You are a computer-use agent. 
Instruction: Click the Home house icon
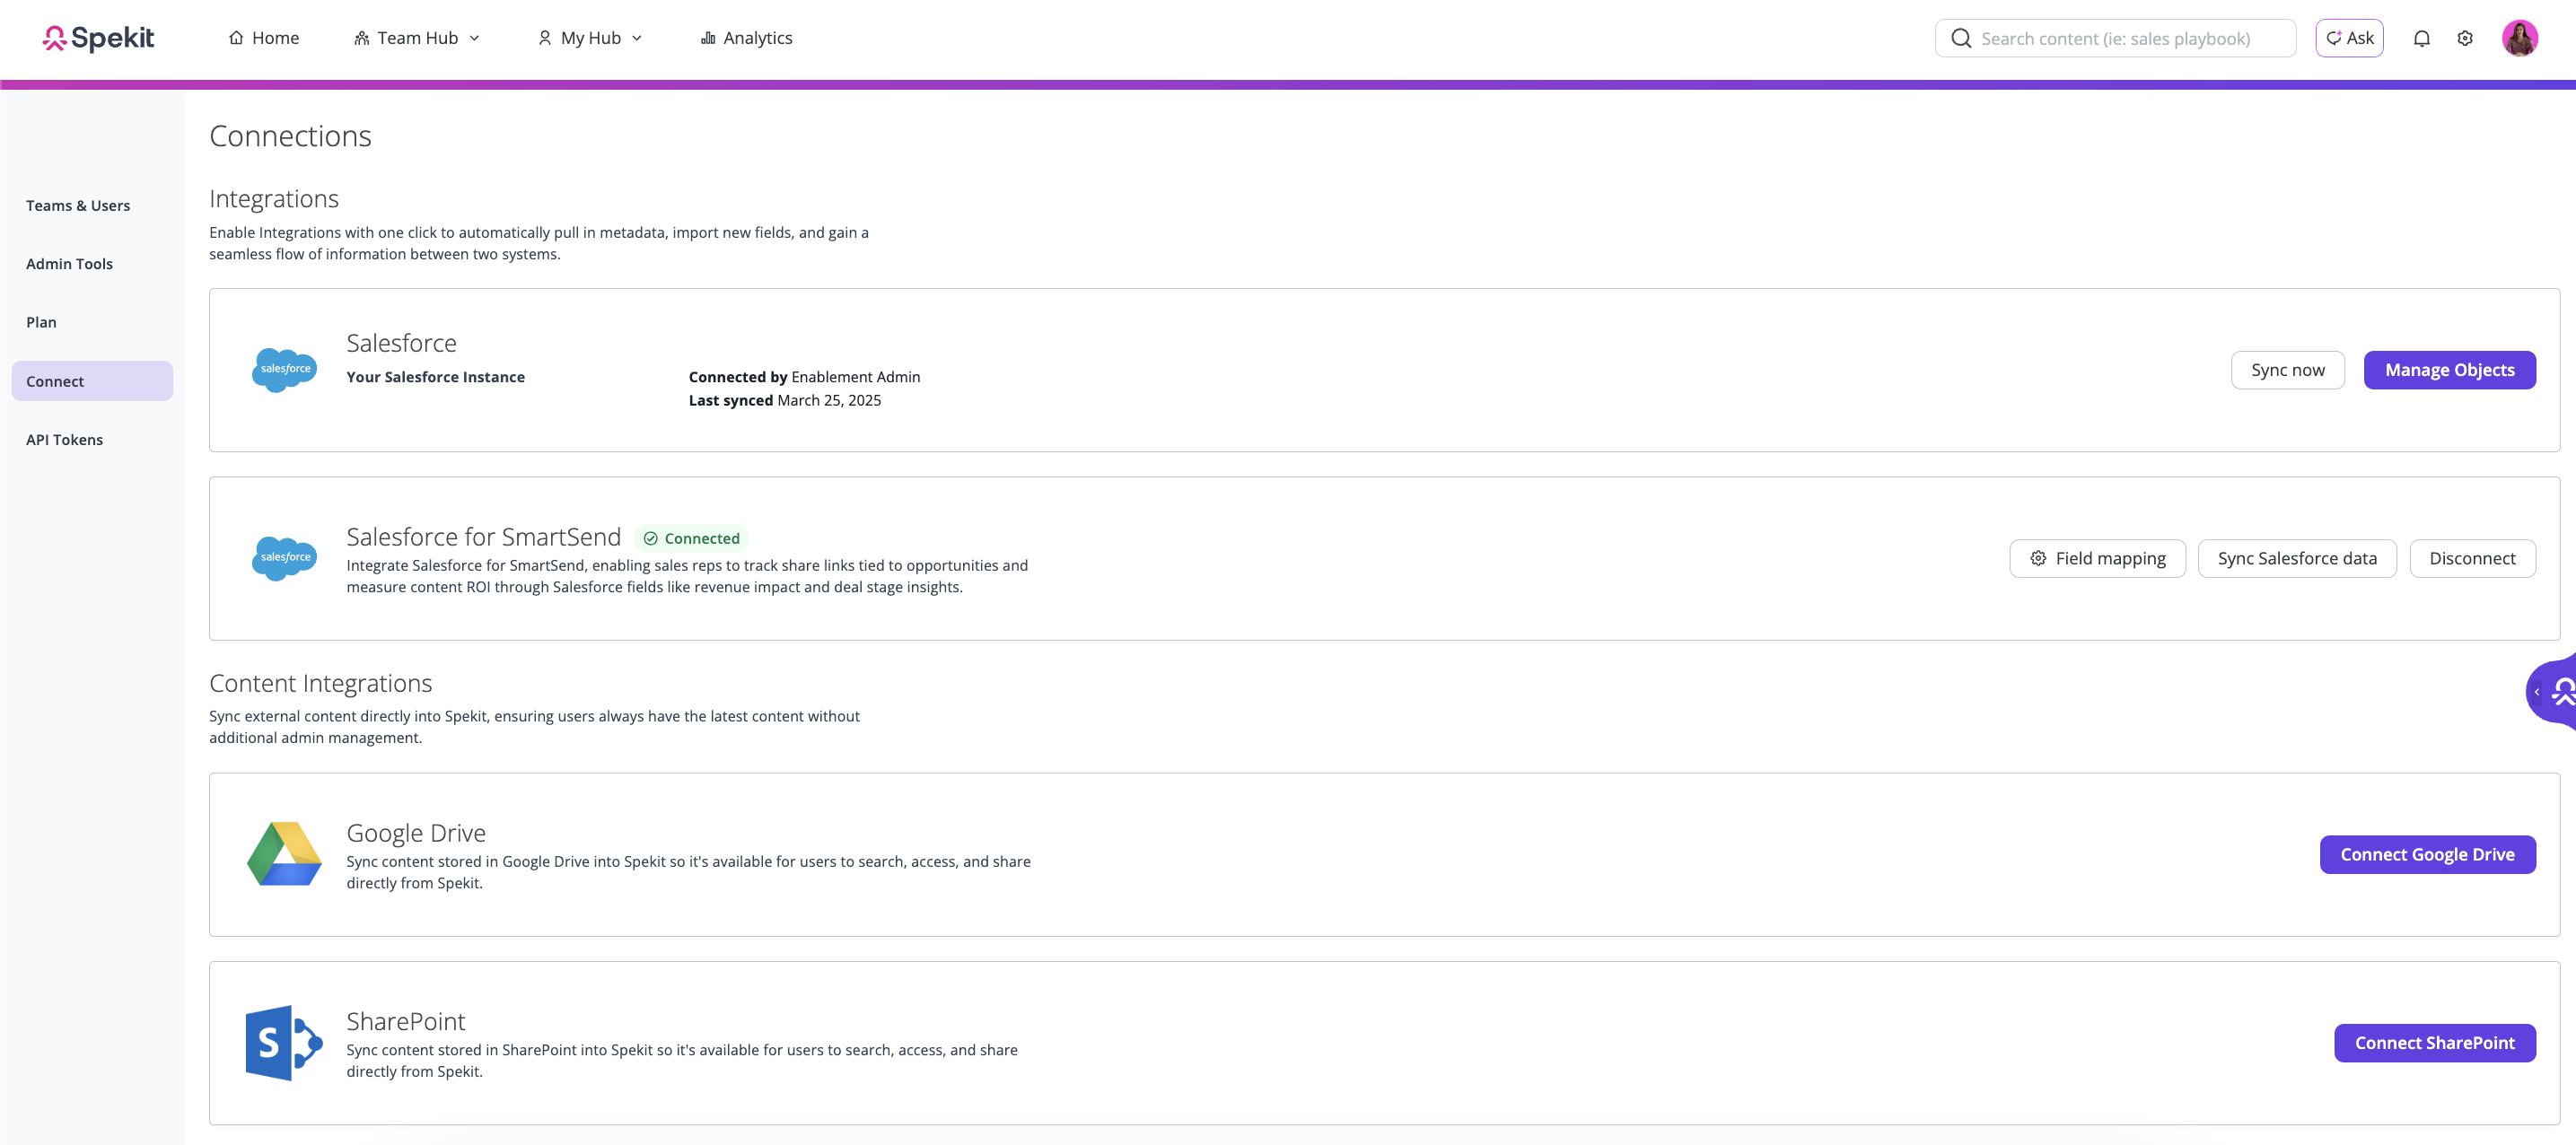pos(236,38)
